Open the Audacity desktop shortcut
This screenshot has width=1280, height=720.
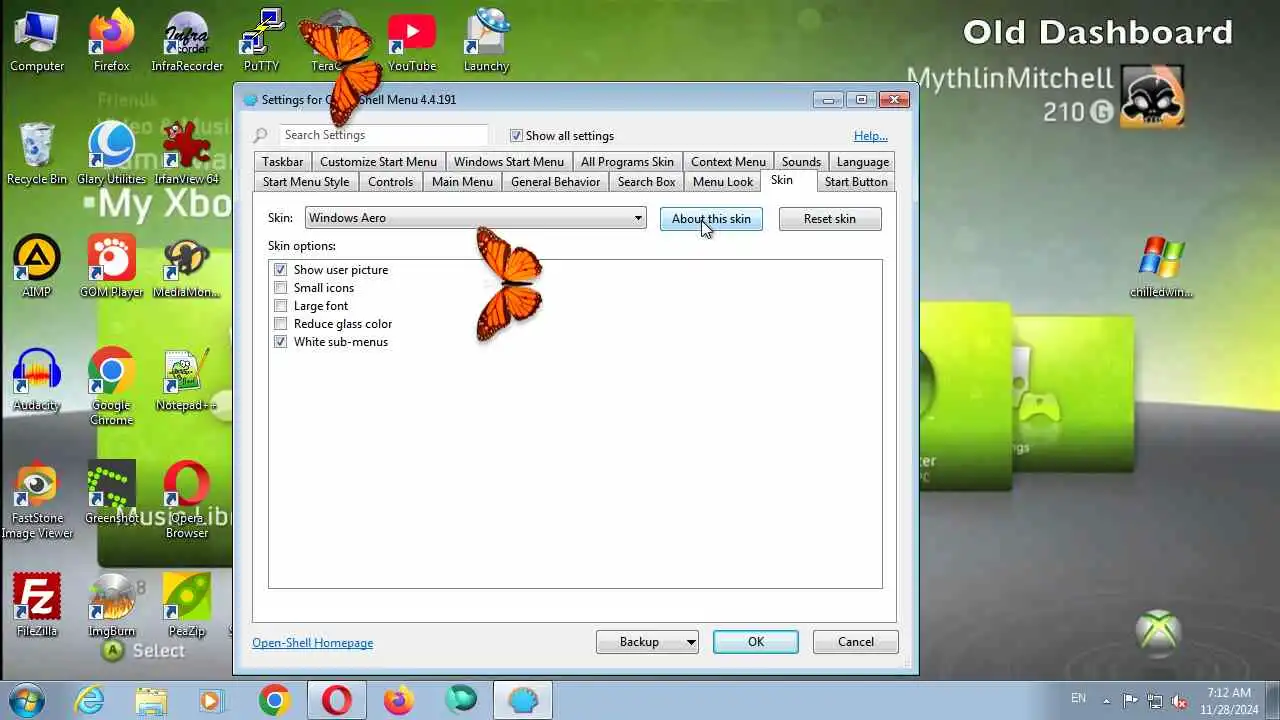click(x=37, y=381)
